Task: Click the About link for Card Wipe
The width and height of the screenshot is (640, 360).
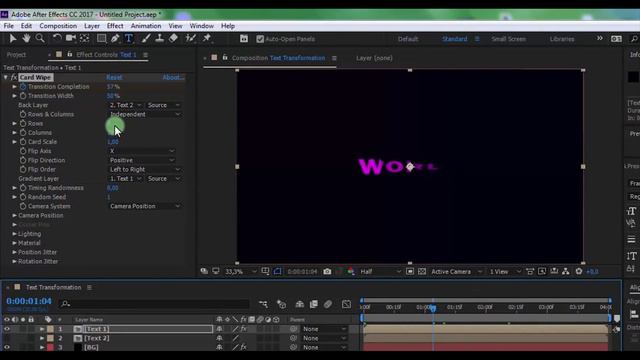Action: 173,77
